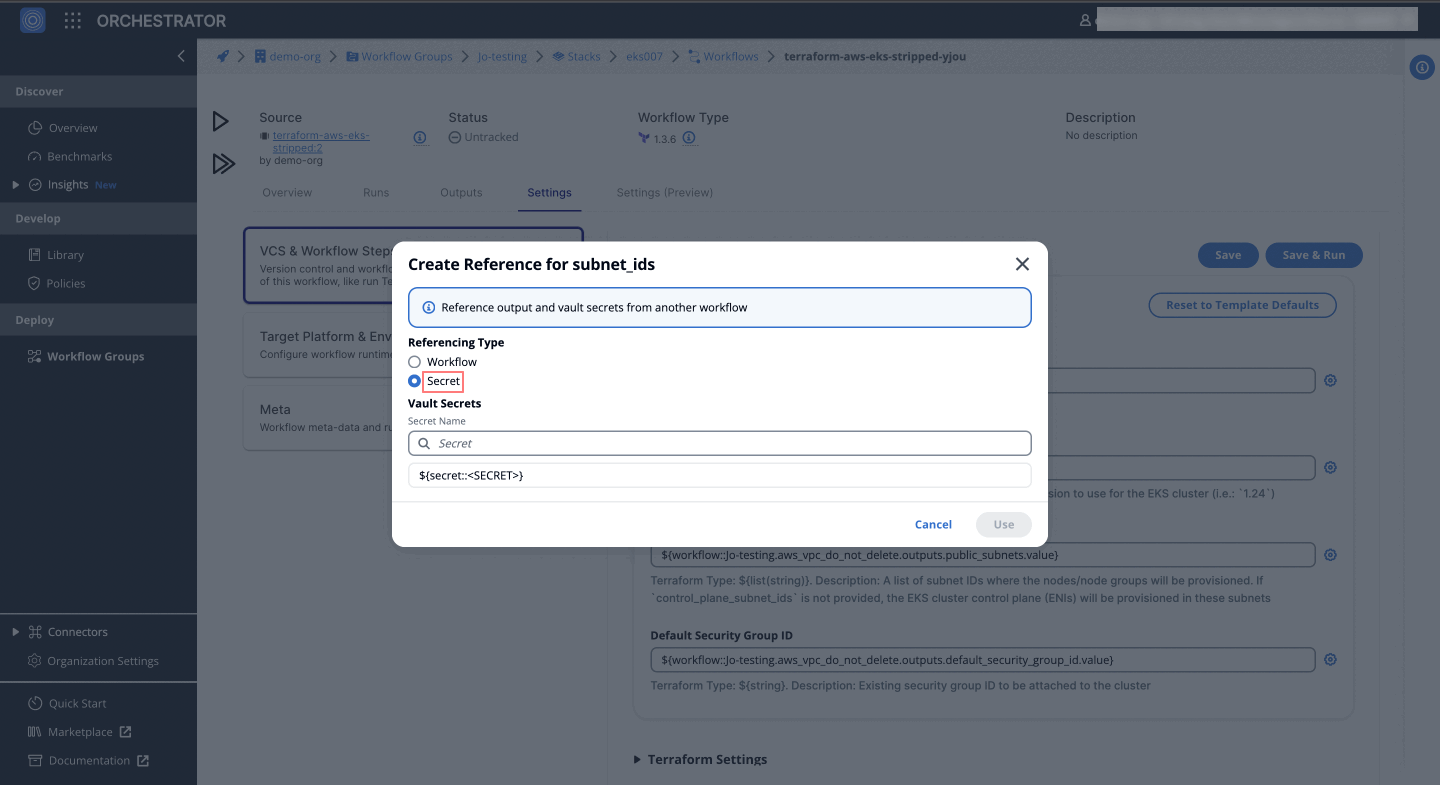Select the Workflow referencing type radio button
The image size is (1440, 785).
coord(415,362)
